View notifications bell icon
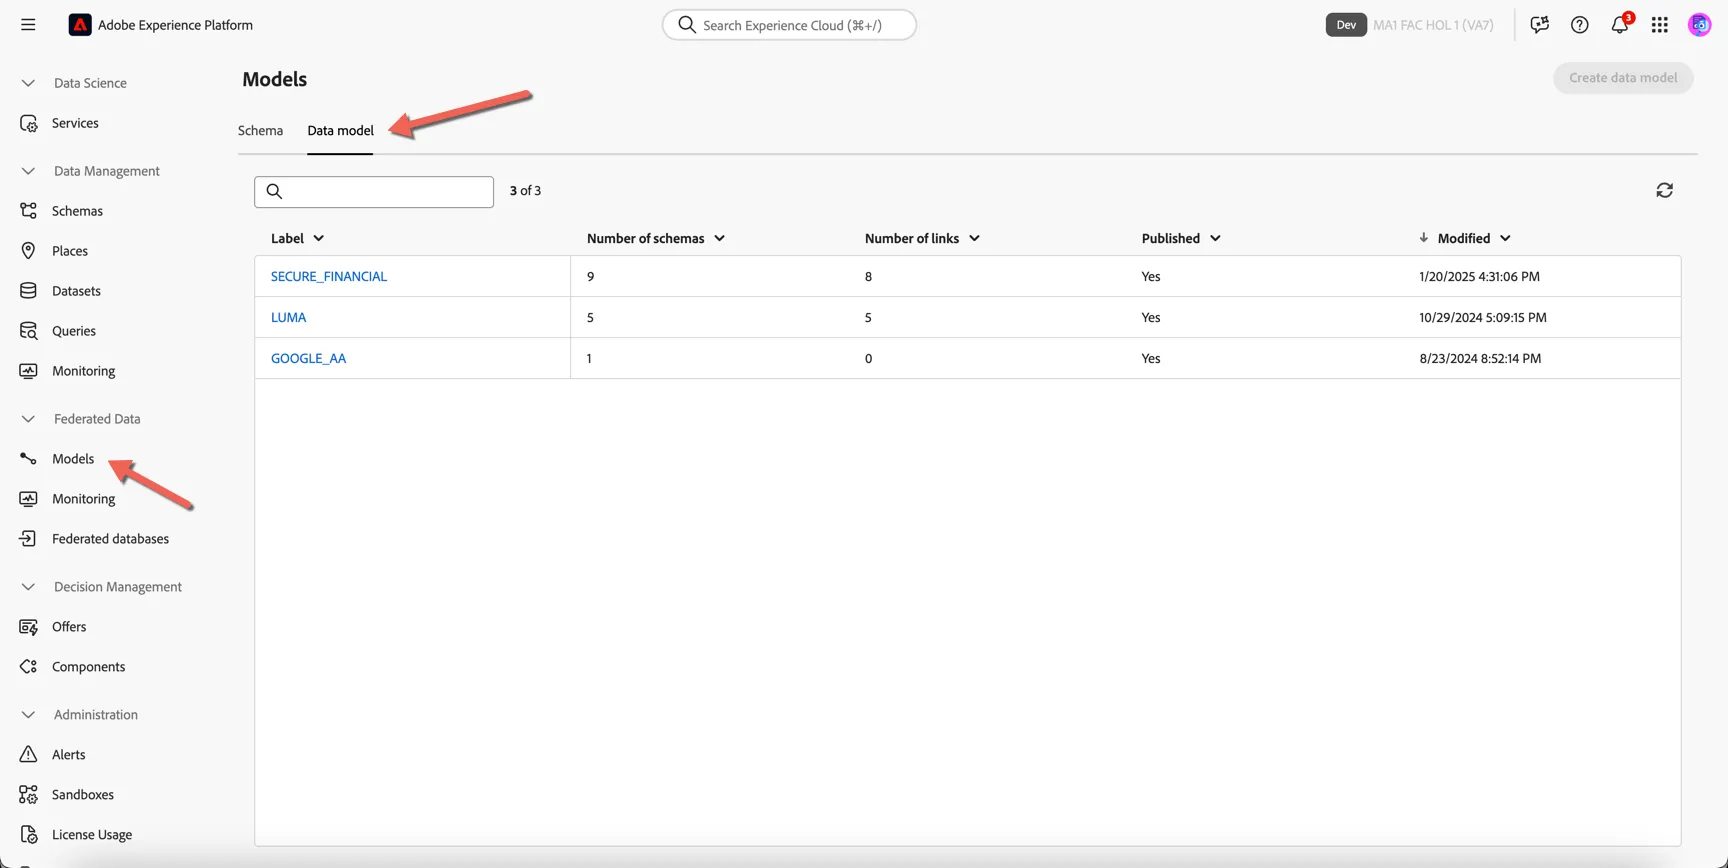This screenshot has width=1728, height=868. click(x=1620, y=25)
